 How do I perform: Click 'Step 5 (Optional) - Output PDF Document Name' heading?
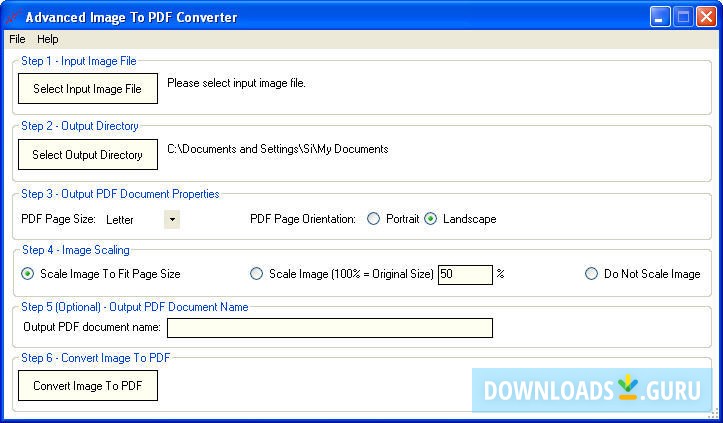click(135, 307)
